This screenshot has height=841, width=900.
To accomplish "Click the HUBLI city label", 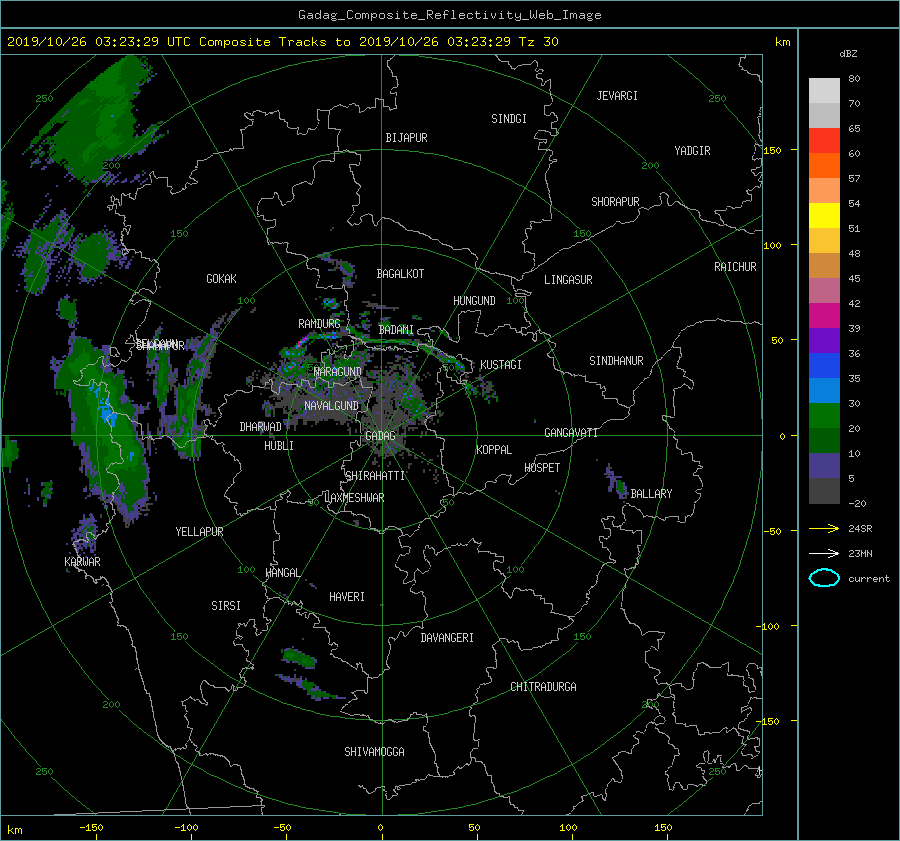I will (x=279, y=445).
